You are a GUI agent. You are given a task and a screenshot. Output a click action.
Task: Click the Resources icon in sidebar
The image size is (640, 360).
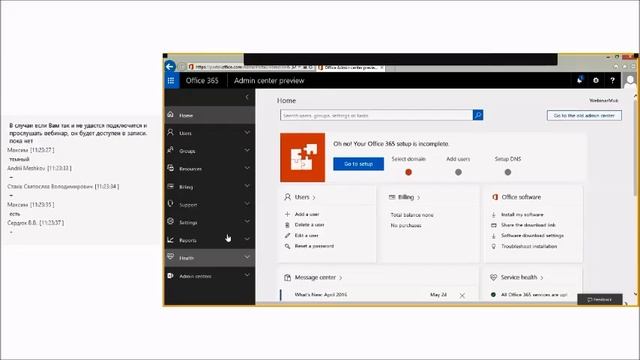pos(171,168)
